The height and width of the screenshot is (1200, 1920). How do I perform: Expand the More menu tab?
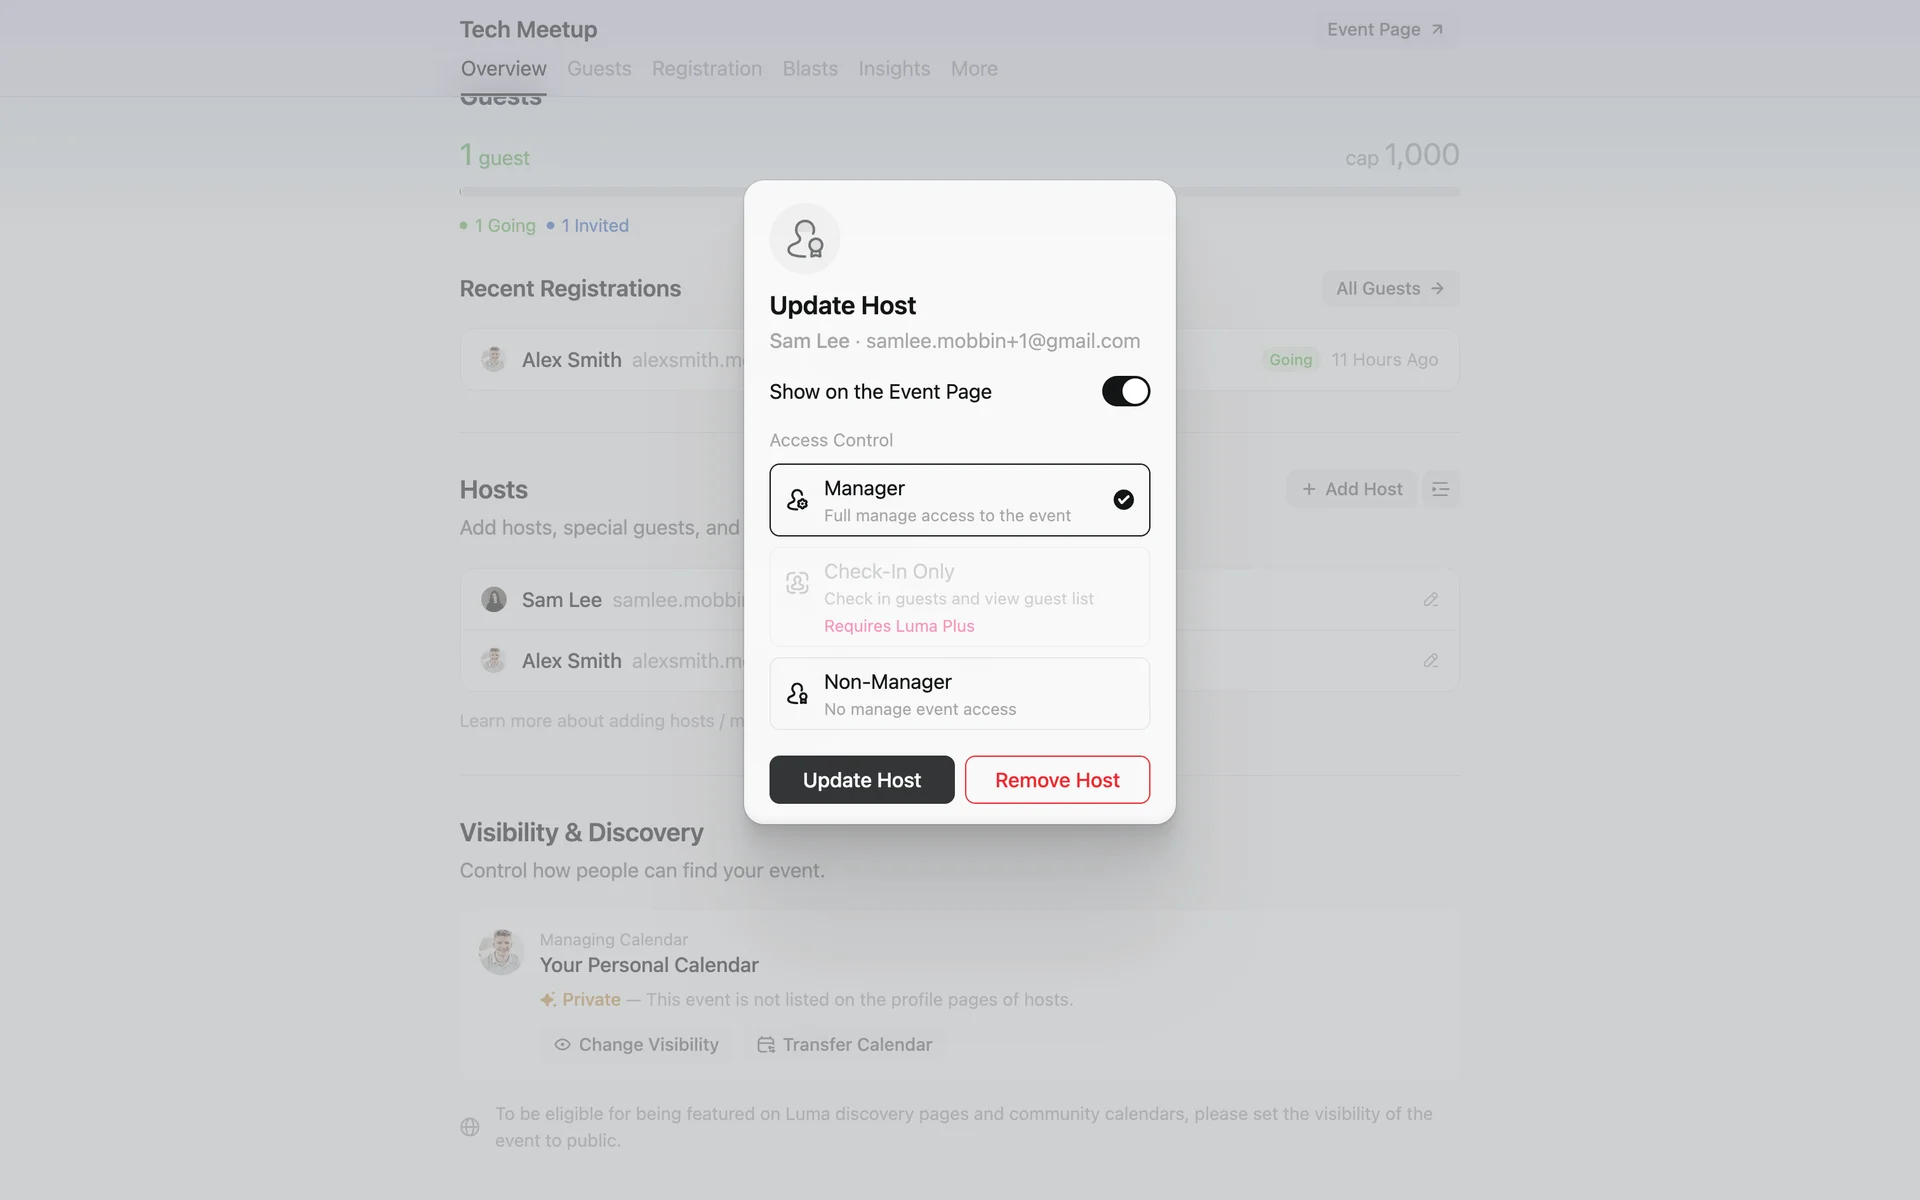coord(974,69)
